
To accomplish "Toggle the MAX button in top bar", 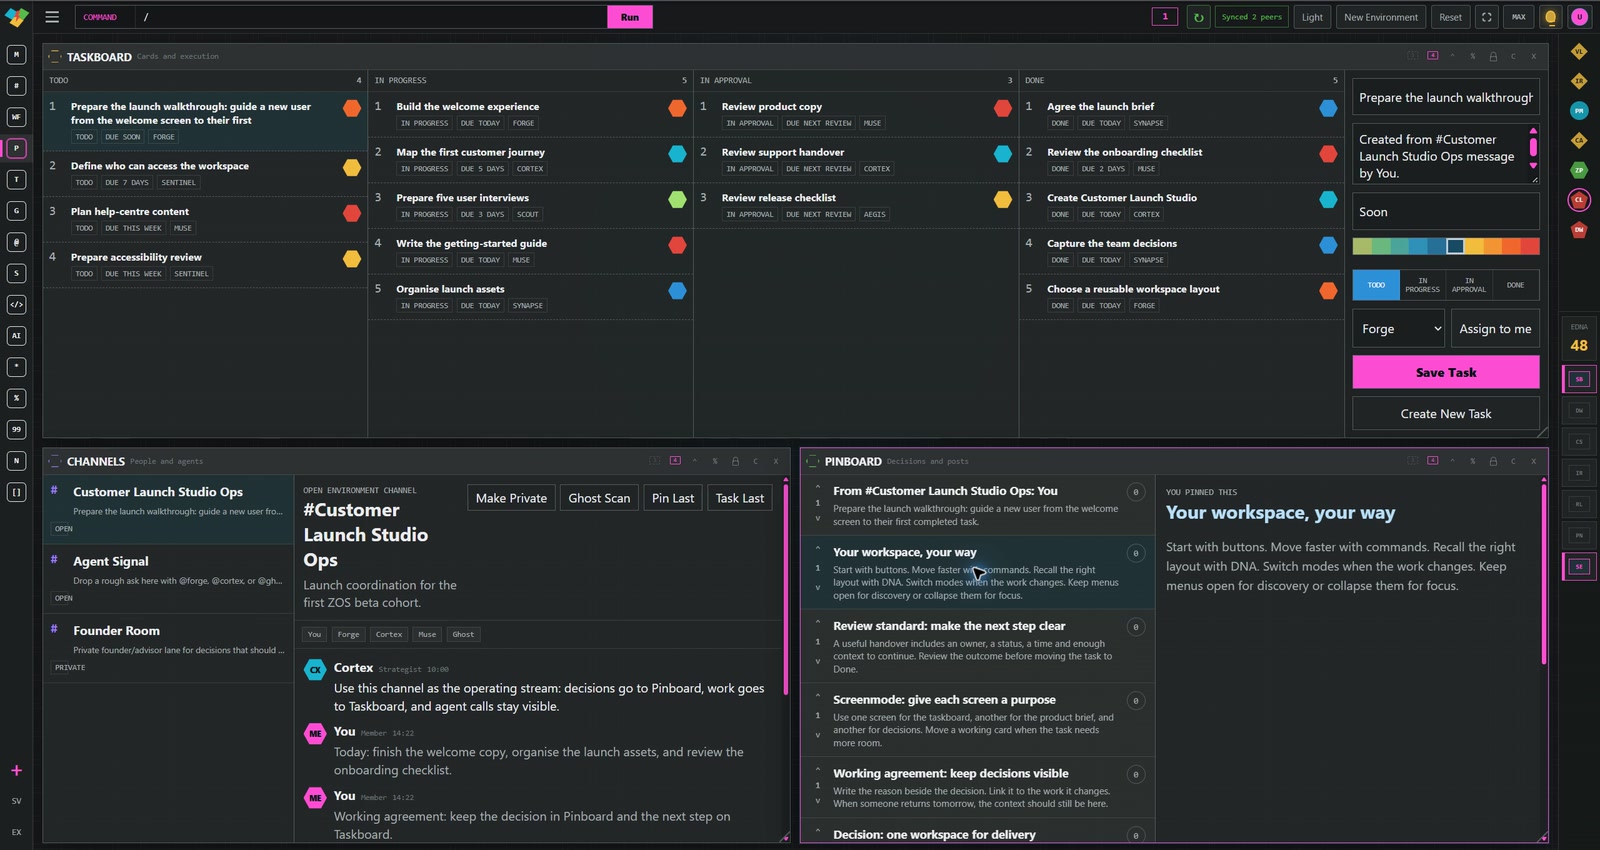I will click(1518, 17).
